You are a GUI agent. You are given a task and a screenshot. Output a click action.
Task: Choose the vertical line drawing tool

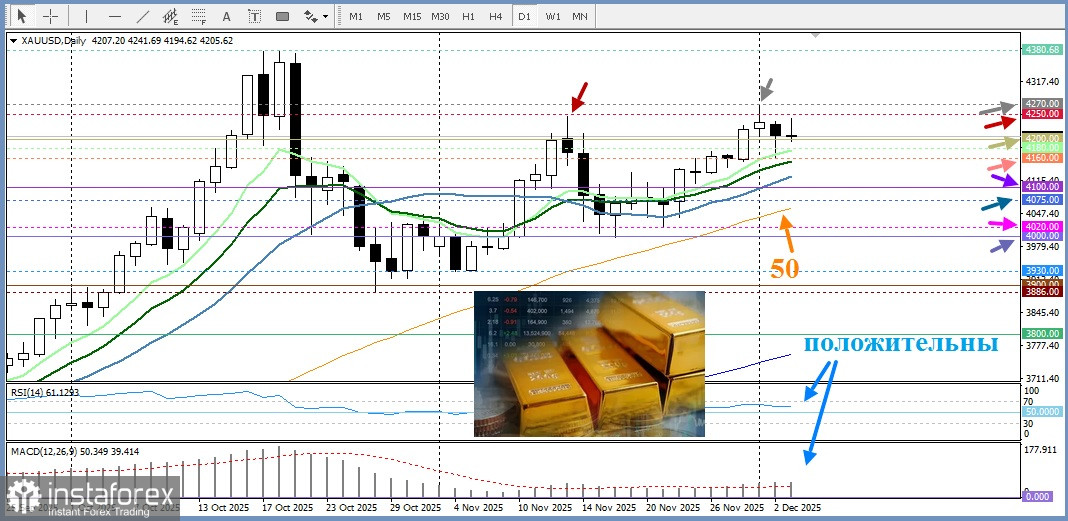[87, 16]
